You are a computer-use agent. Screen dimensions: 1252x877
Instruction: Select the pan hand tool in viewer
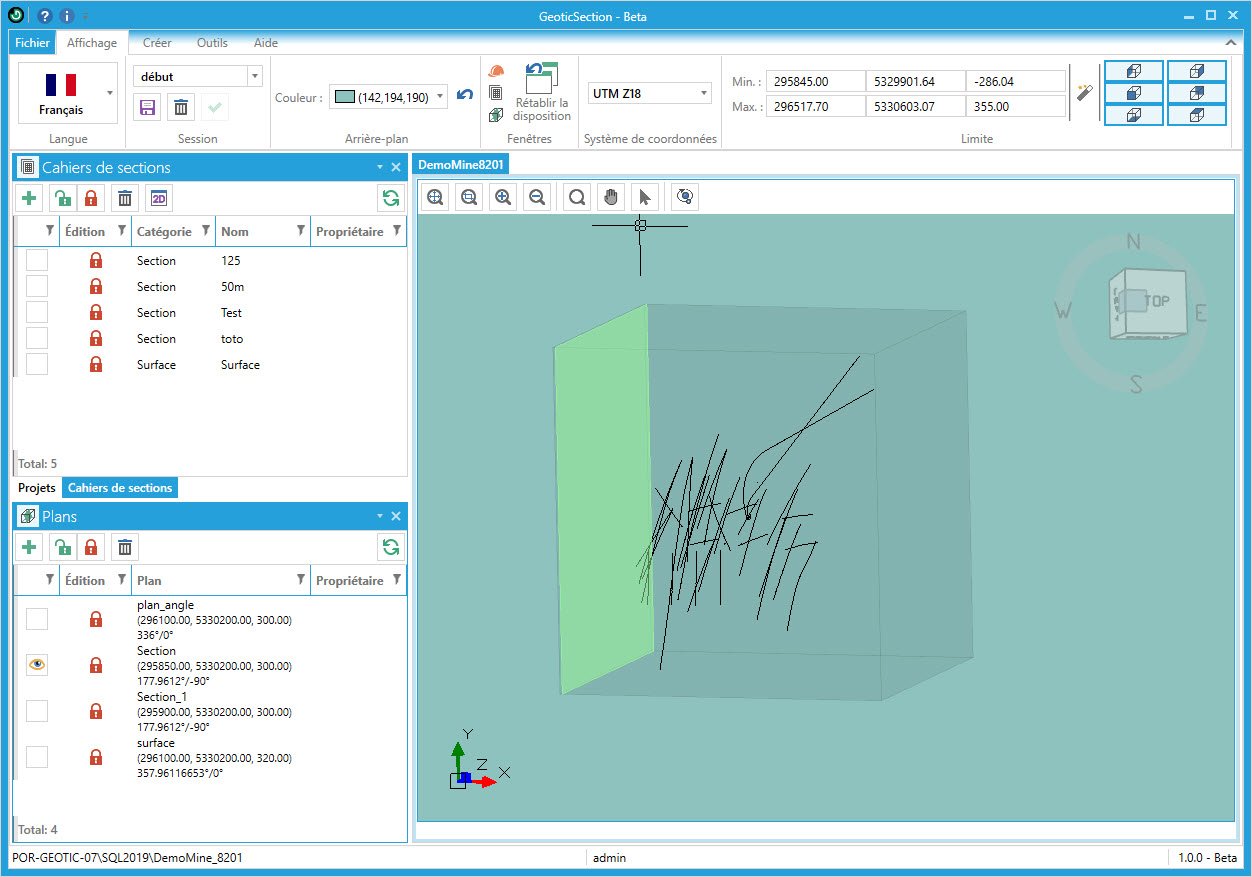click(611, 197)
